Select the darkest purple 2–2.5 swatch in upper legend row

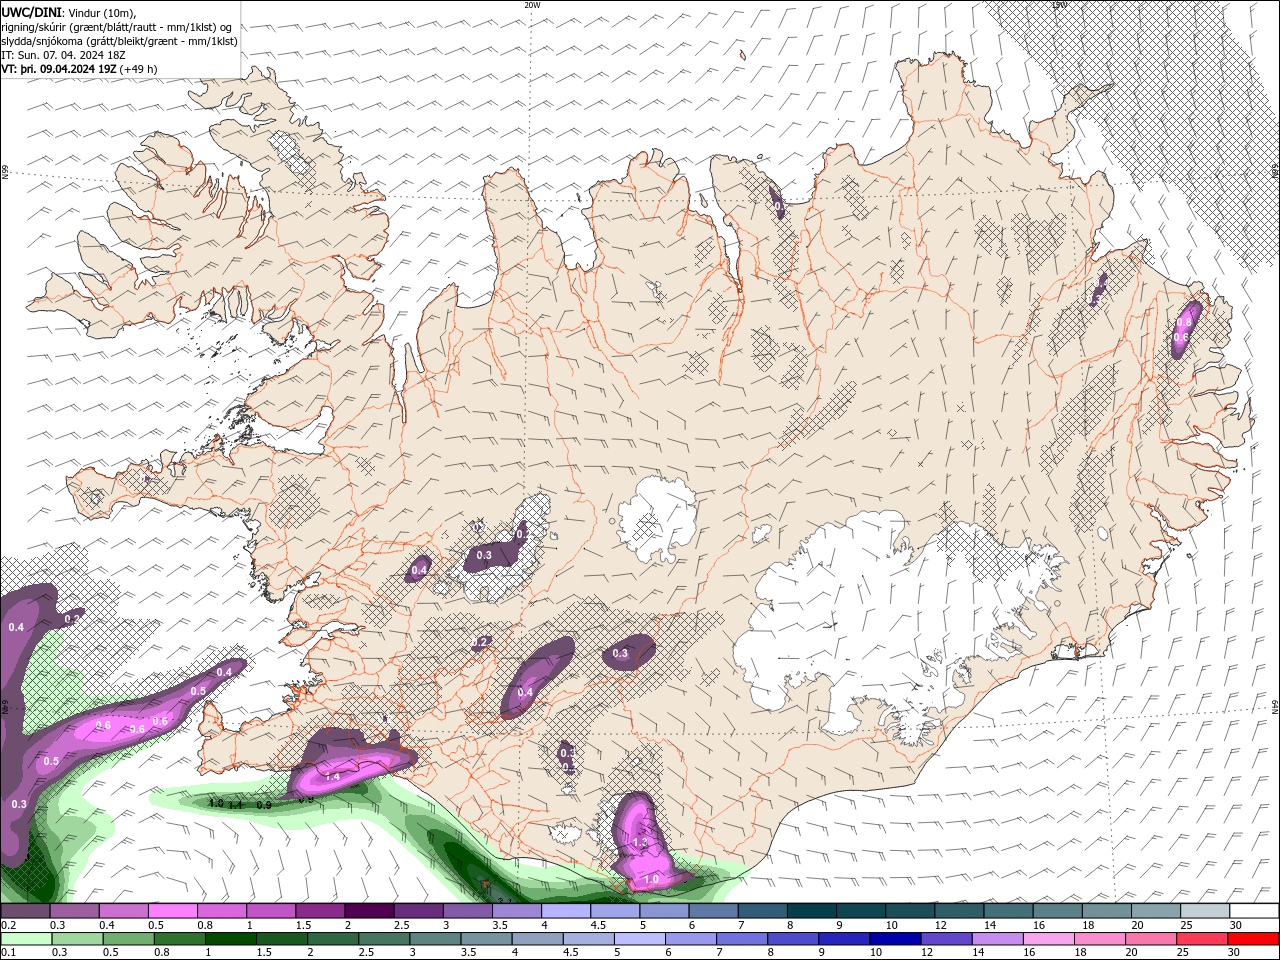point(370,911)
